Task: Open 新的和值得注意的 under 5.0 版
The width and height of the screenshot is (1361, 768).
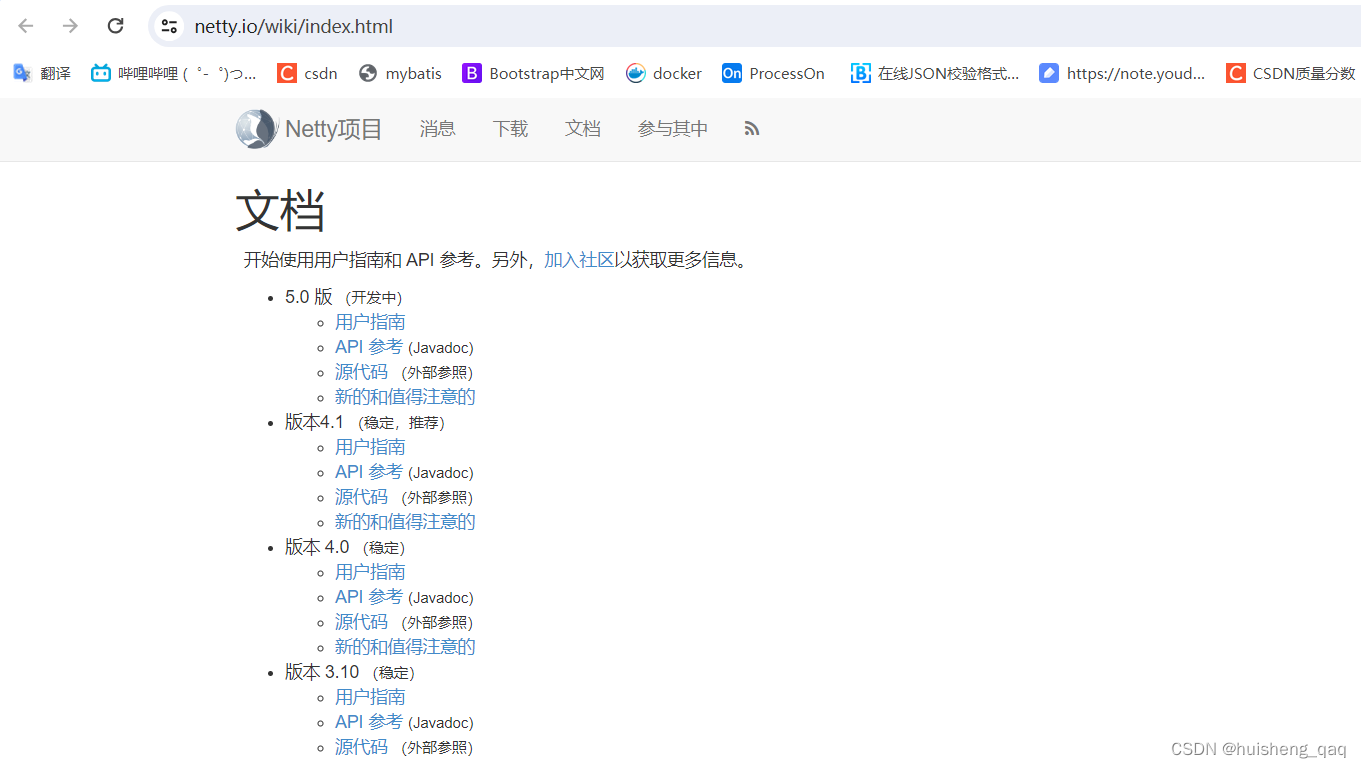Action: pos(405,397)
